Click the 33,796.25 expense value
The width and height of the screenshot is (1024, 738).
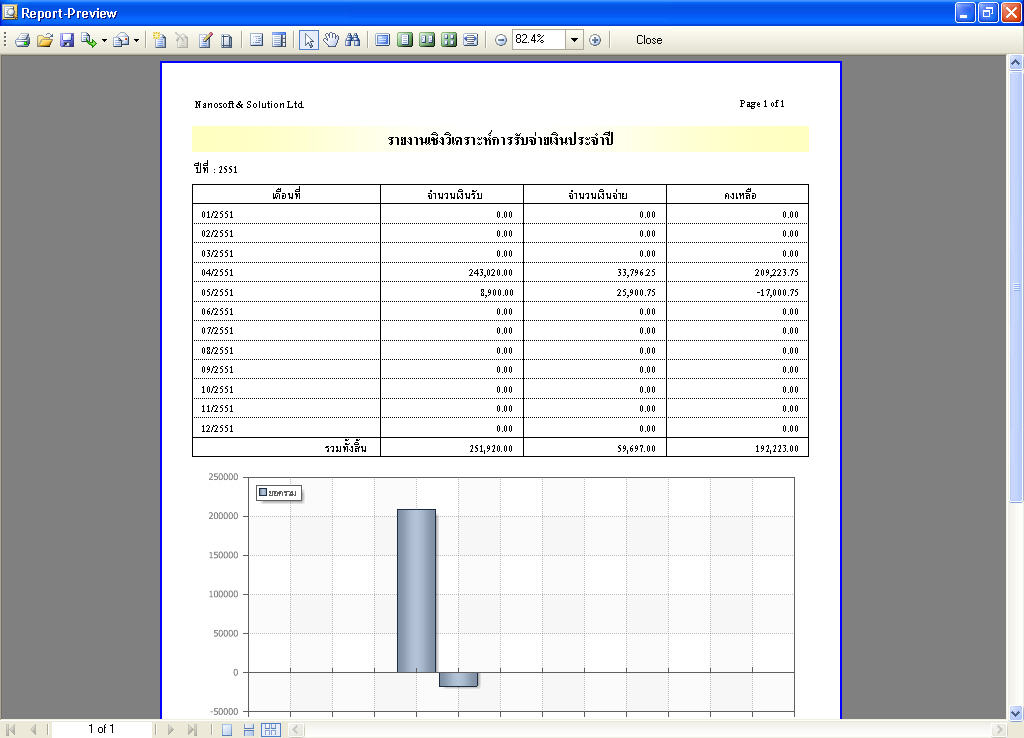coord(636,273)
